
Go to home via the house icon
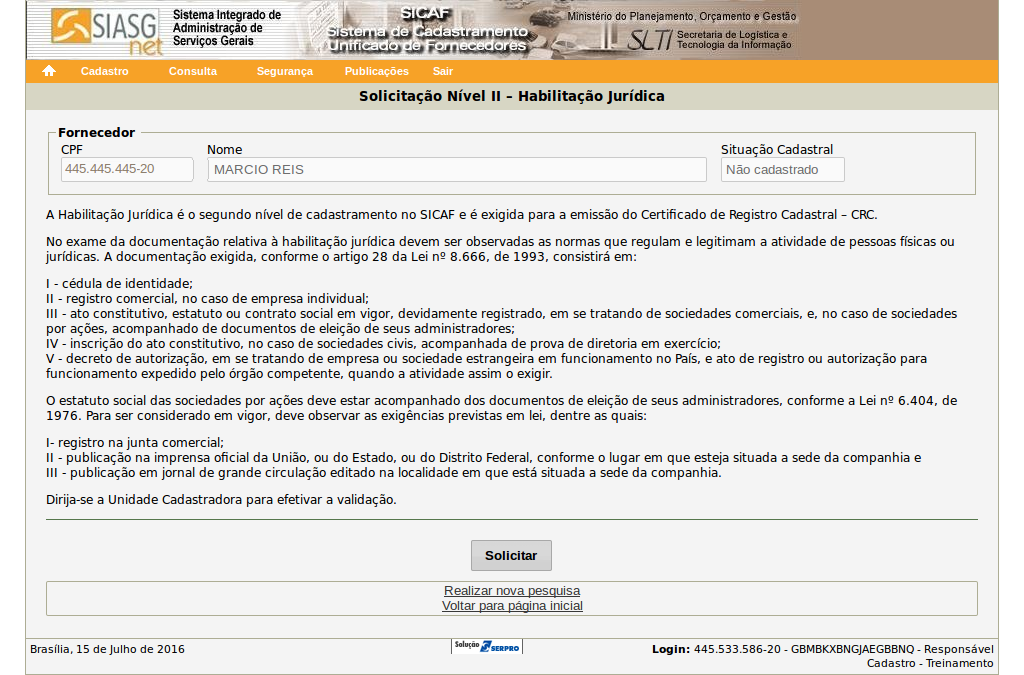pos(49,71)
